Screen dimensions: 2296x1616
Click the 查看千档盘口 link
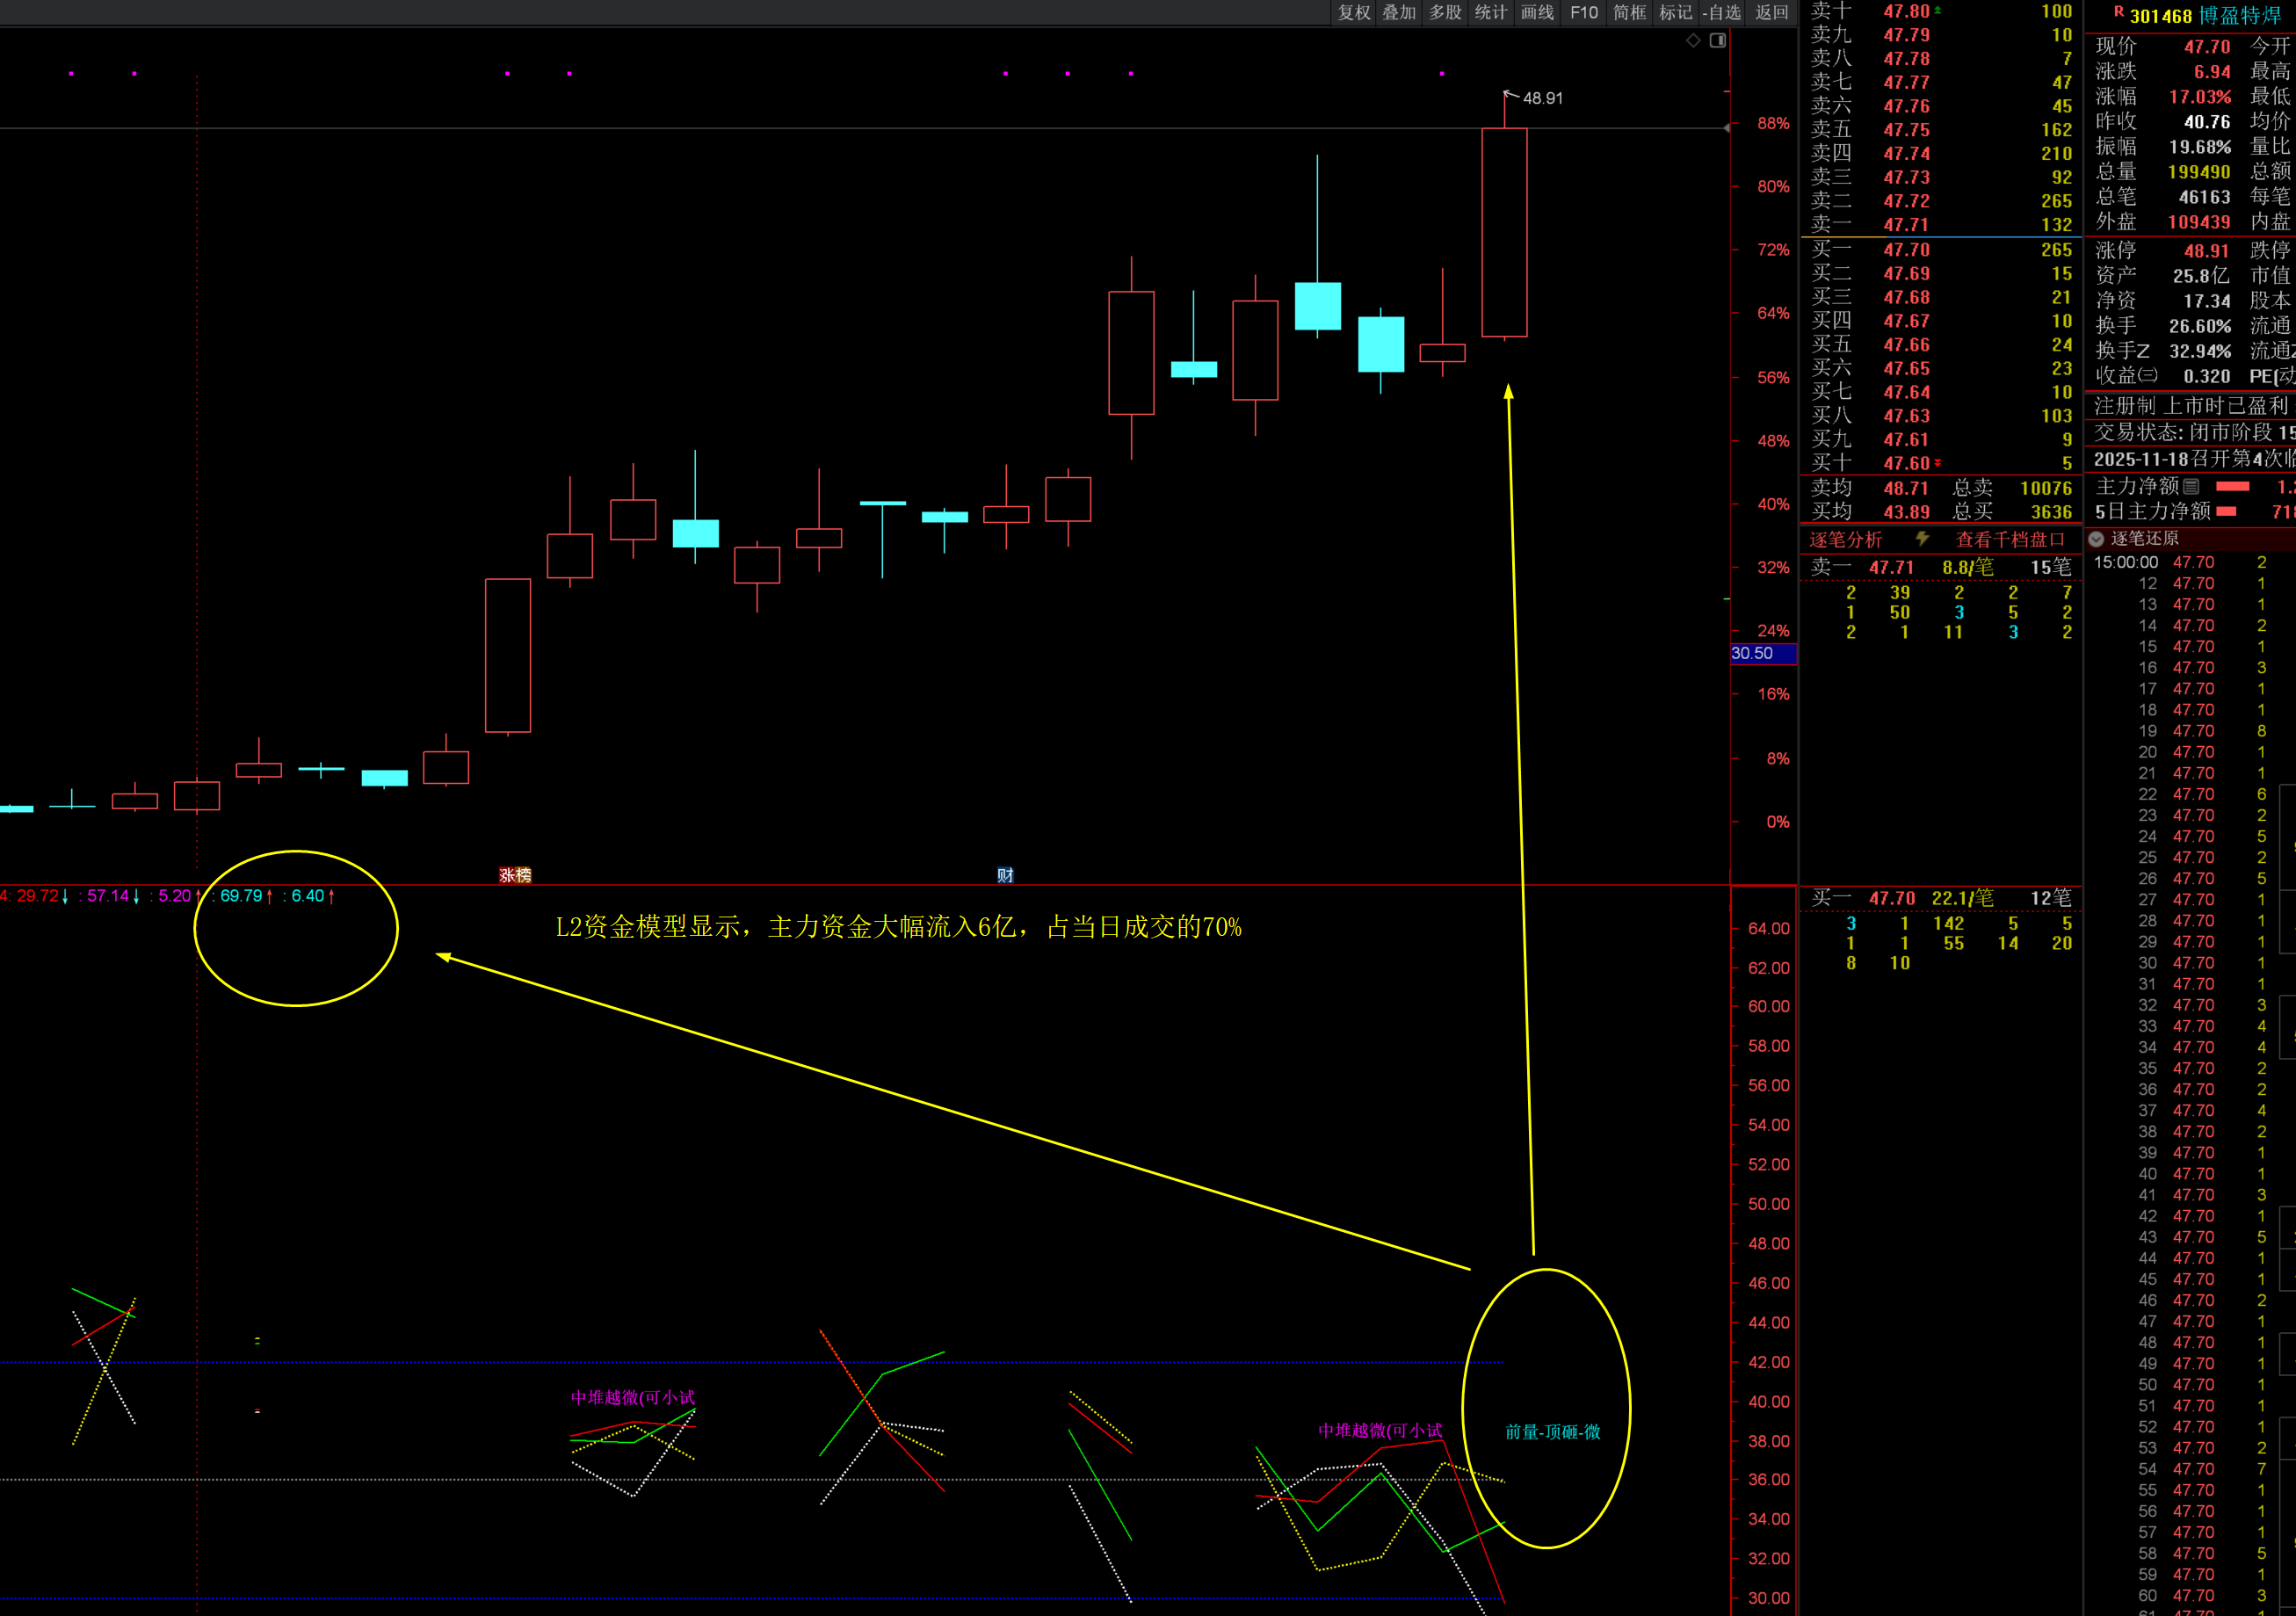point(2010,540)
